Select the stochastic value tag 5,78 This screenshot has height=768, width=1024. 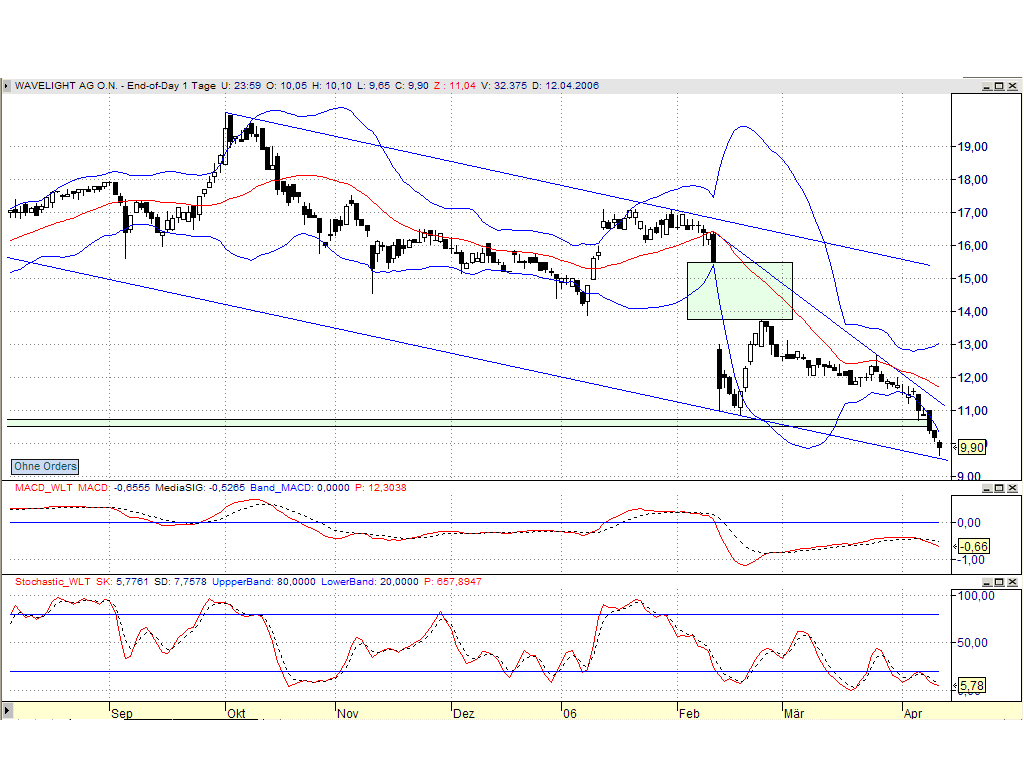(972, 686)
